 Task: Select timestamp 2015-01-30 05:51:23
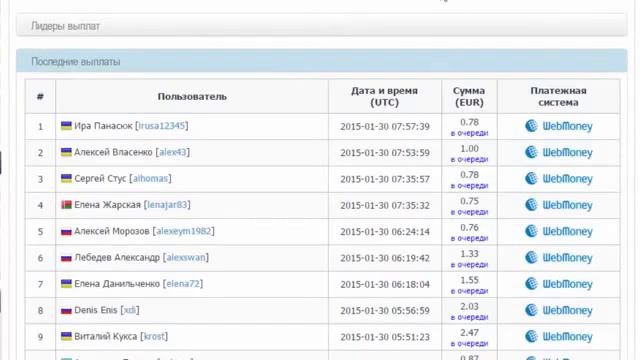pyautogui.click(x=385, y=337)
